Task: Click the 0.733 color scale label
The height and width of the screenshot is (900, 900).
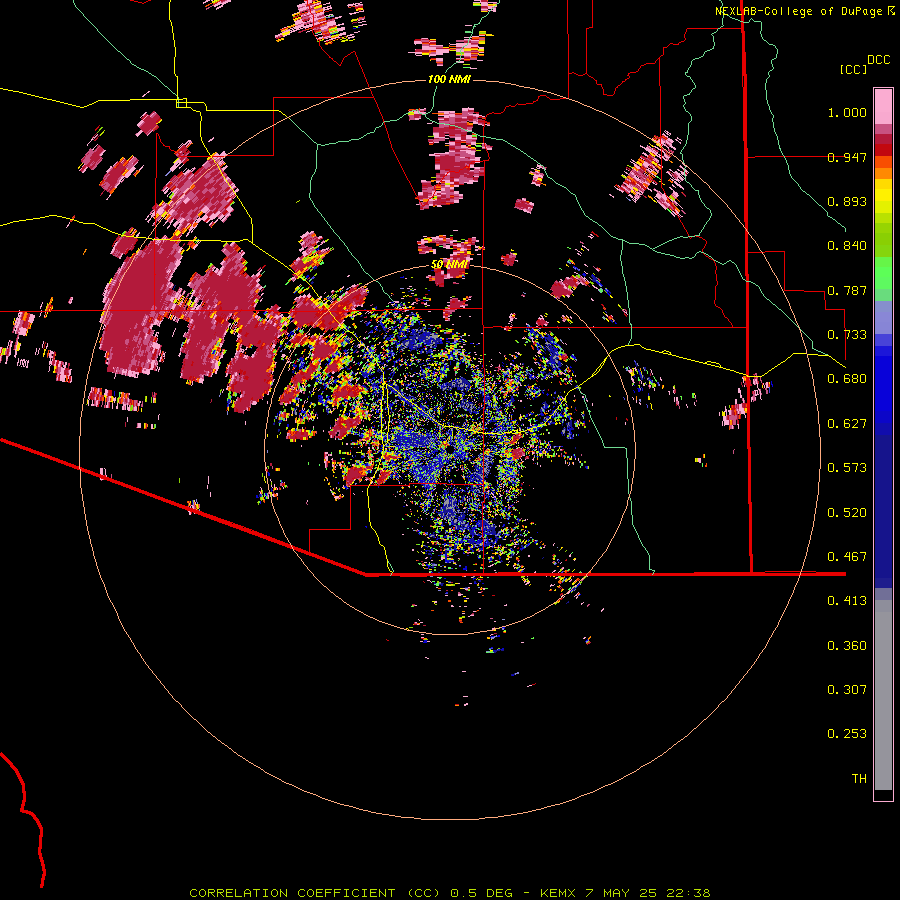Action: [847, 335]
